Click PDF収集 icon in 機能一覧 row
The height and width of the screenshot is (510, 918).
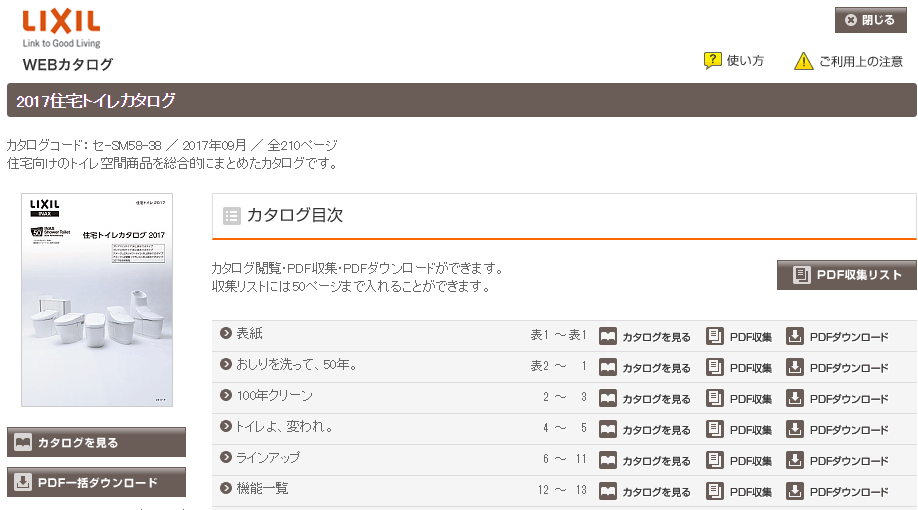click(x=715, y=491)
